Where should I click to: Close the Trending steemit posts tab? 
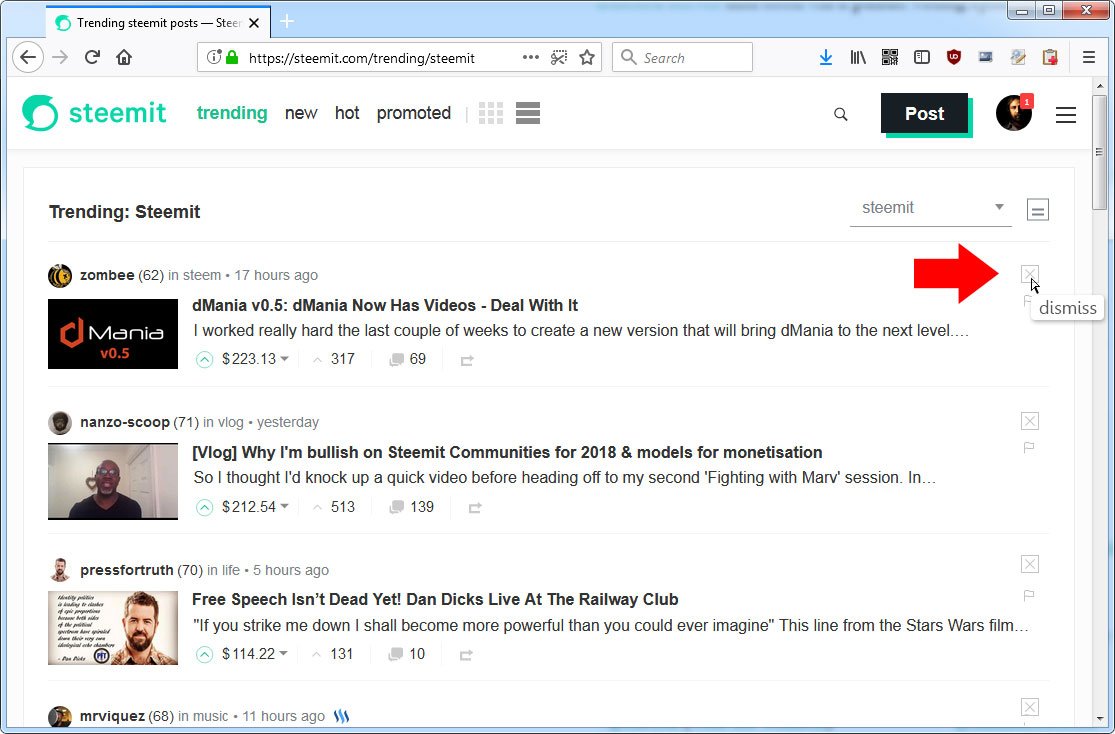[254, 23]
